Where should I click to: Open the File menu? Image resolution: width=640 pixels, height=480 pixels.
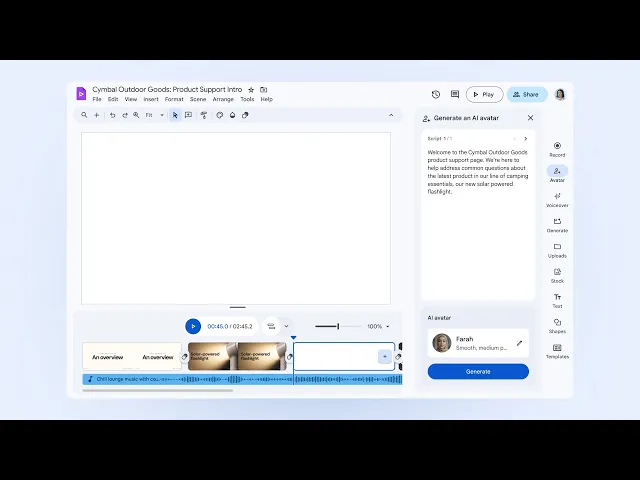pyautogui.click(x=97, y=99)
